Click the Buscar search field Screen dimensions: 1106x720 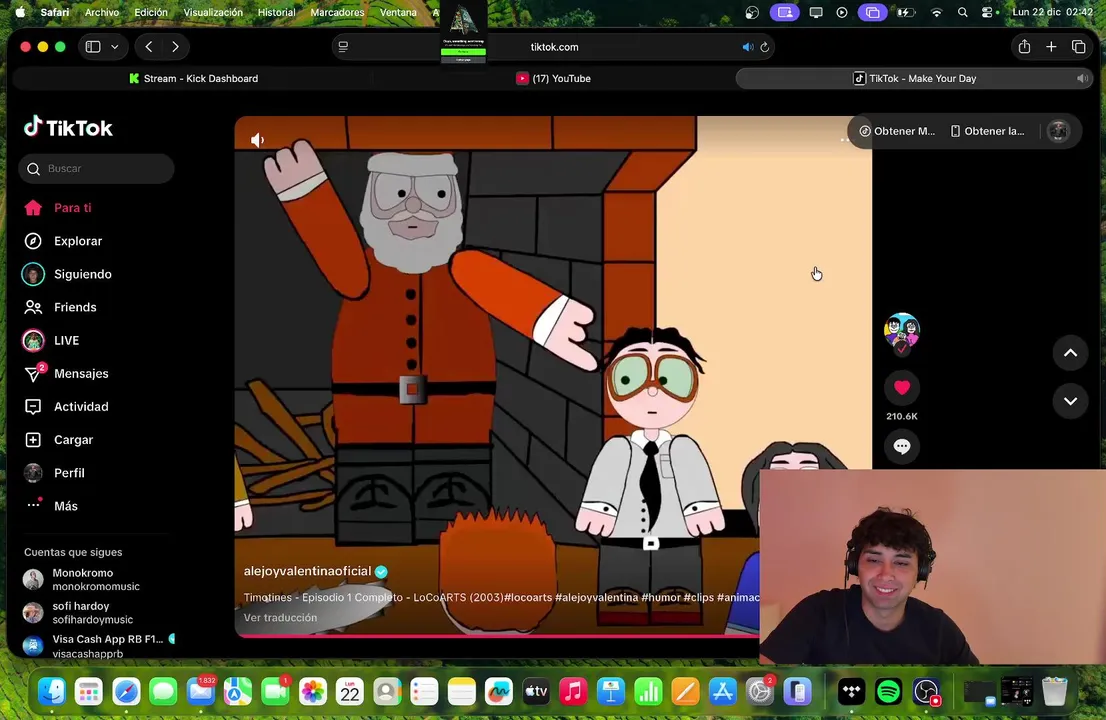tap(96, 169)
